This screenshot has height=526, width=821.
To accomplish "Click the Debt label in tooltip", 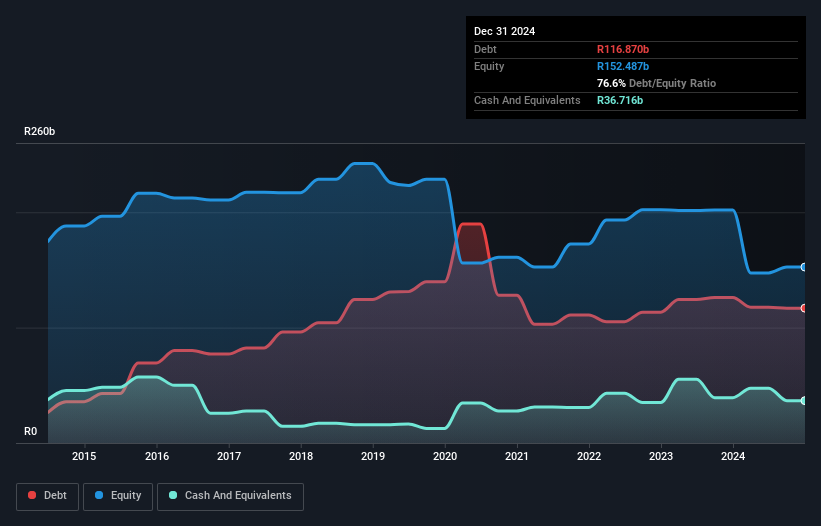I will click(485, 49).
